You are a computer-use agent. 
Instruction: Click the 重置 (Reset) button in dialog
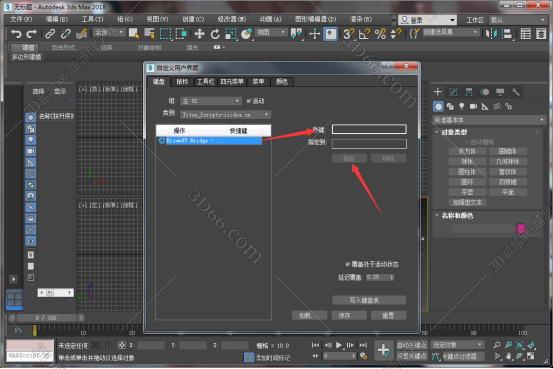388,315
